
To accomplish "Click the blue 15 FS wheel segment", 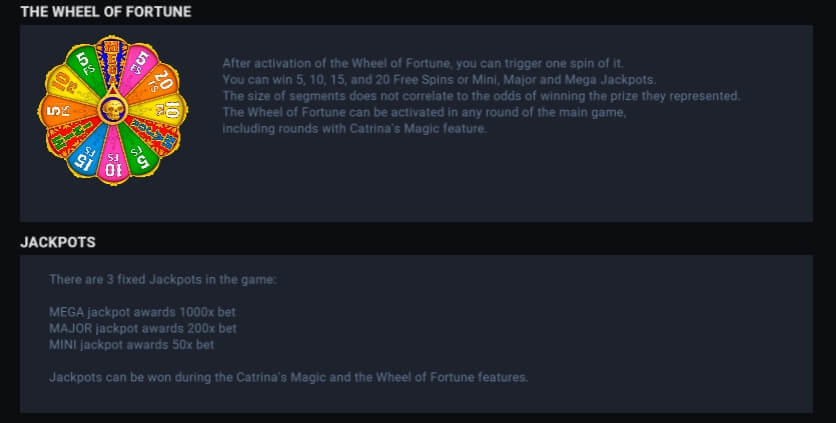I will [85, 156].
